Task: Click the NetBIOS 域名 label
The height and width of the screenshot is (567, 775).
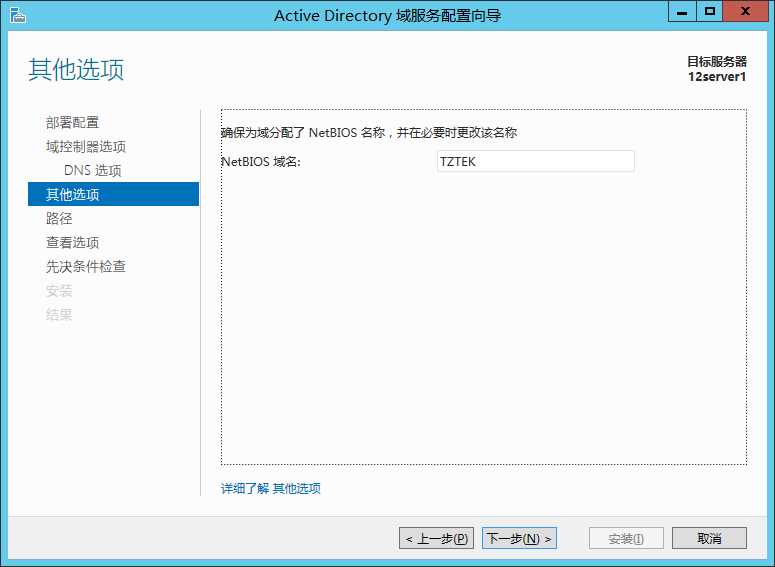Action: (261, 162)
